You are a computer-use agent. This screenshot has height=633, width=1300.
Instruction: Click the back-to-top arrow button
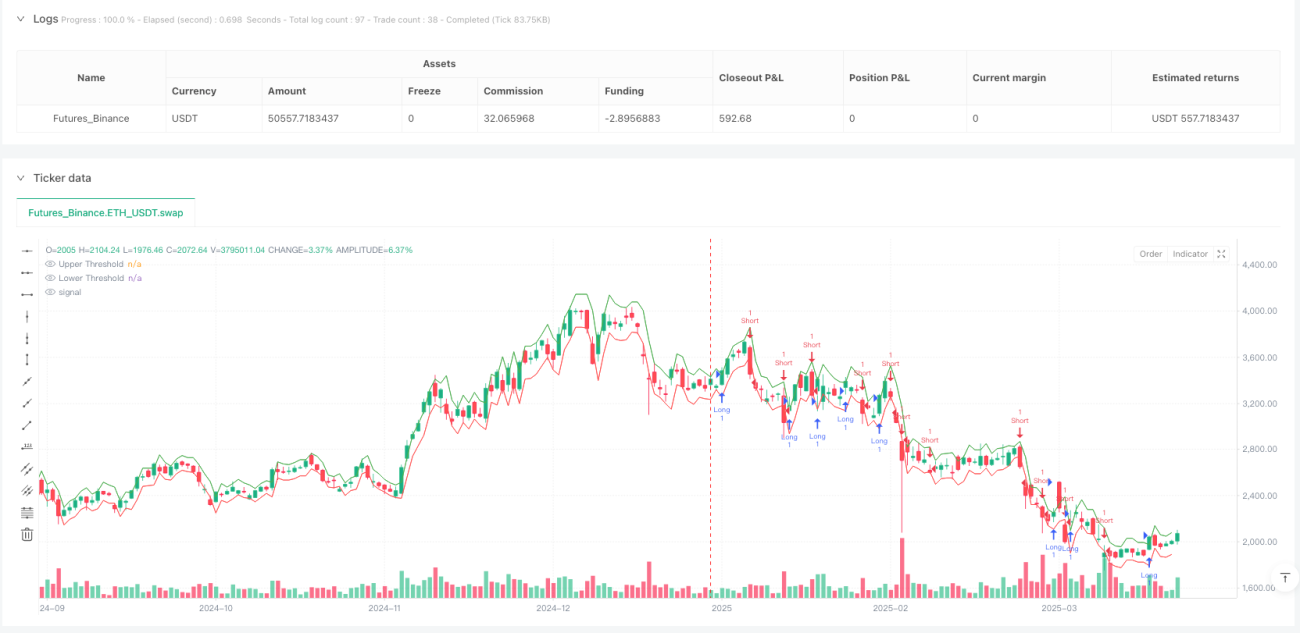click(1286, 578)
